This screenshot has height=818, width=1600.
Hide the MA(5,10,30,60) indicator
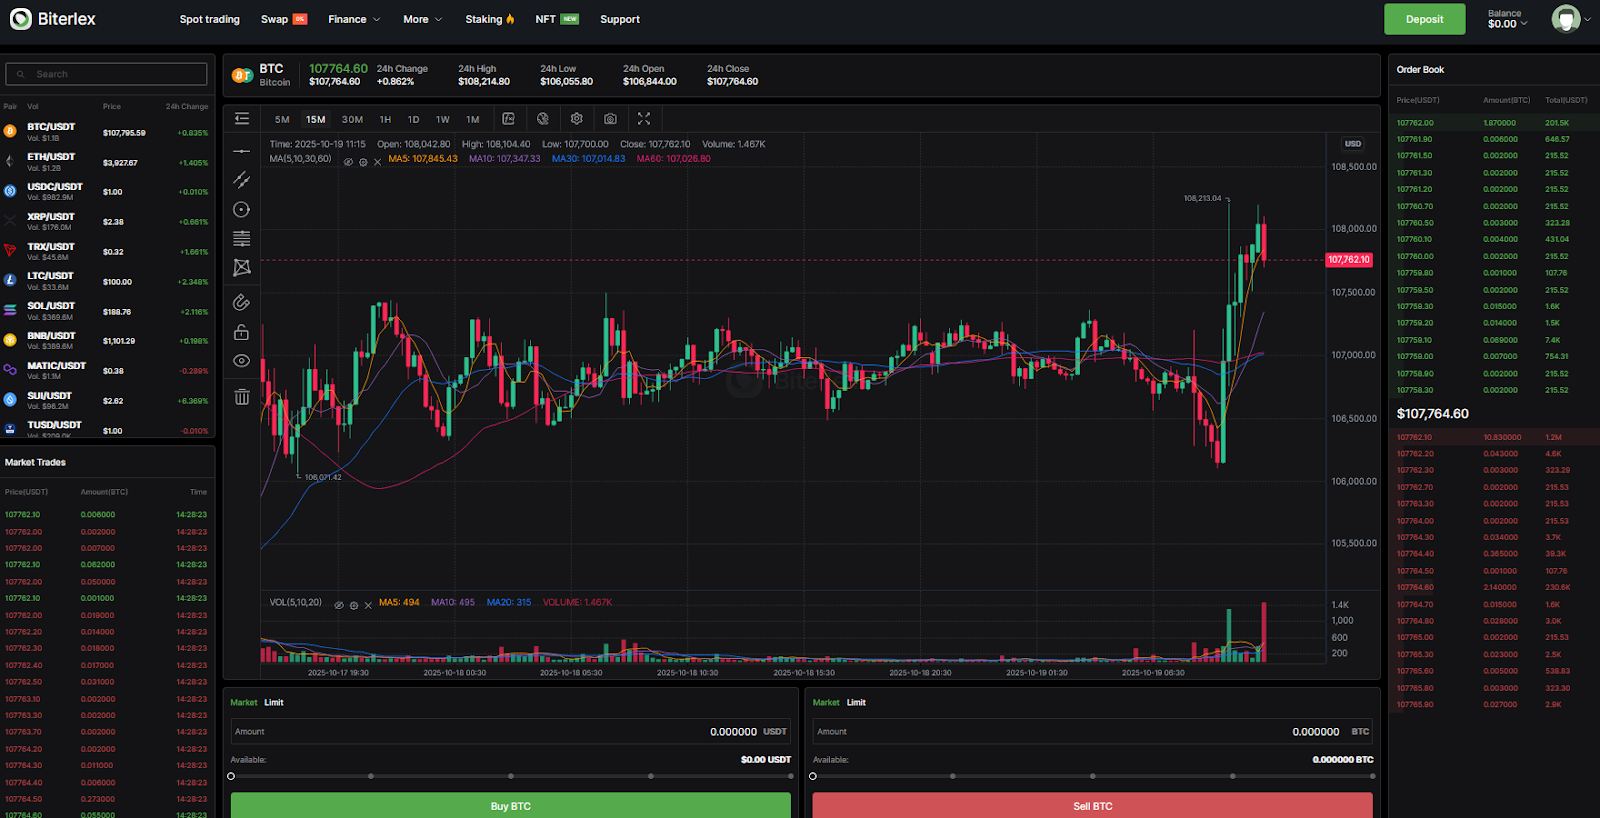coord(348,162)
